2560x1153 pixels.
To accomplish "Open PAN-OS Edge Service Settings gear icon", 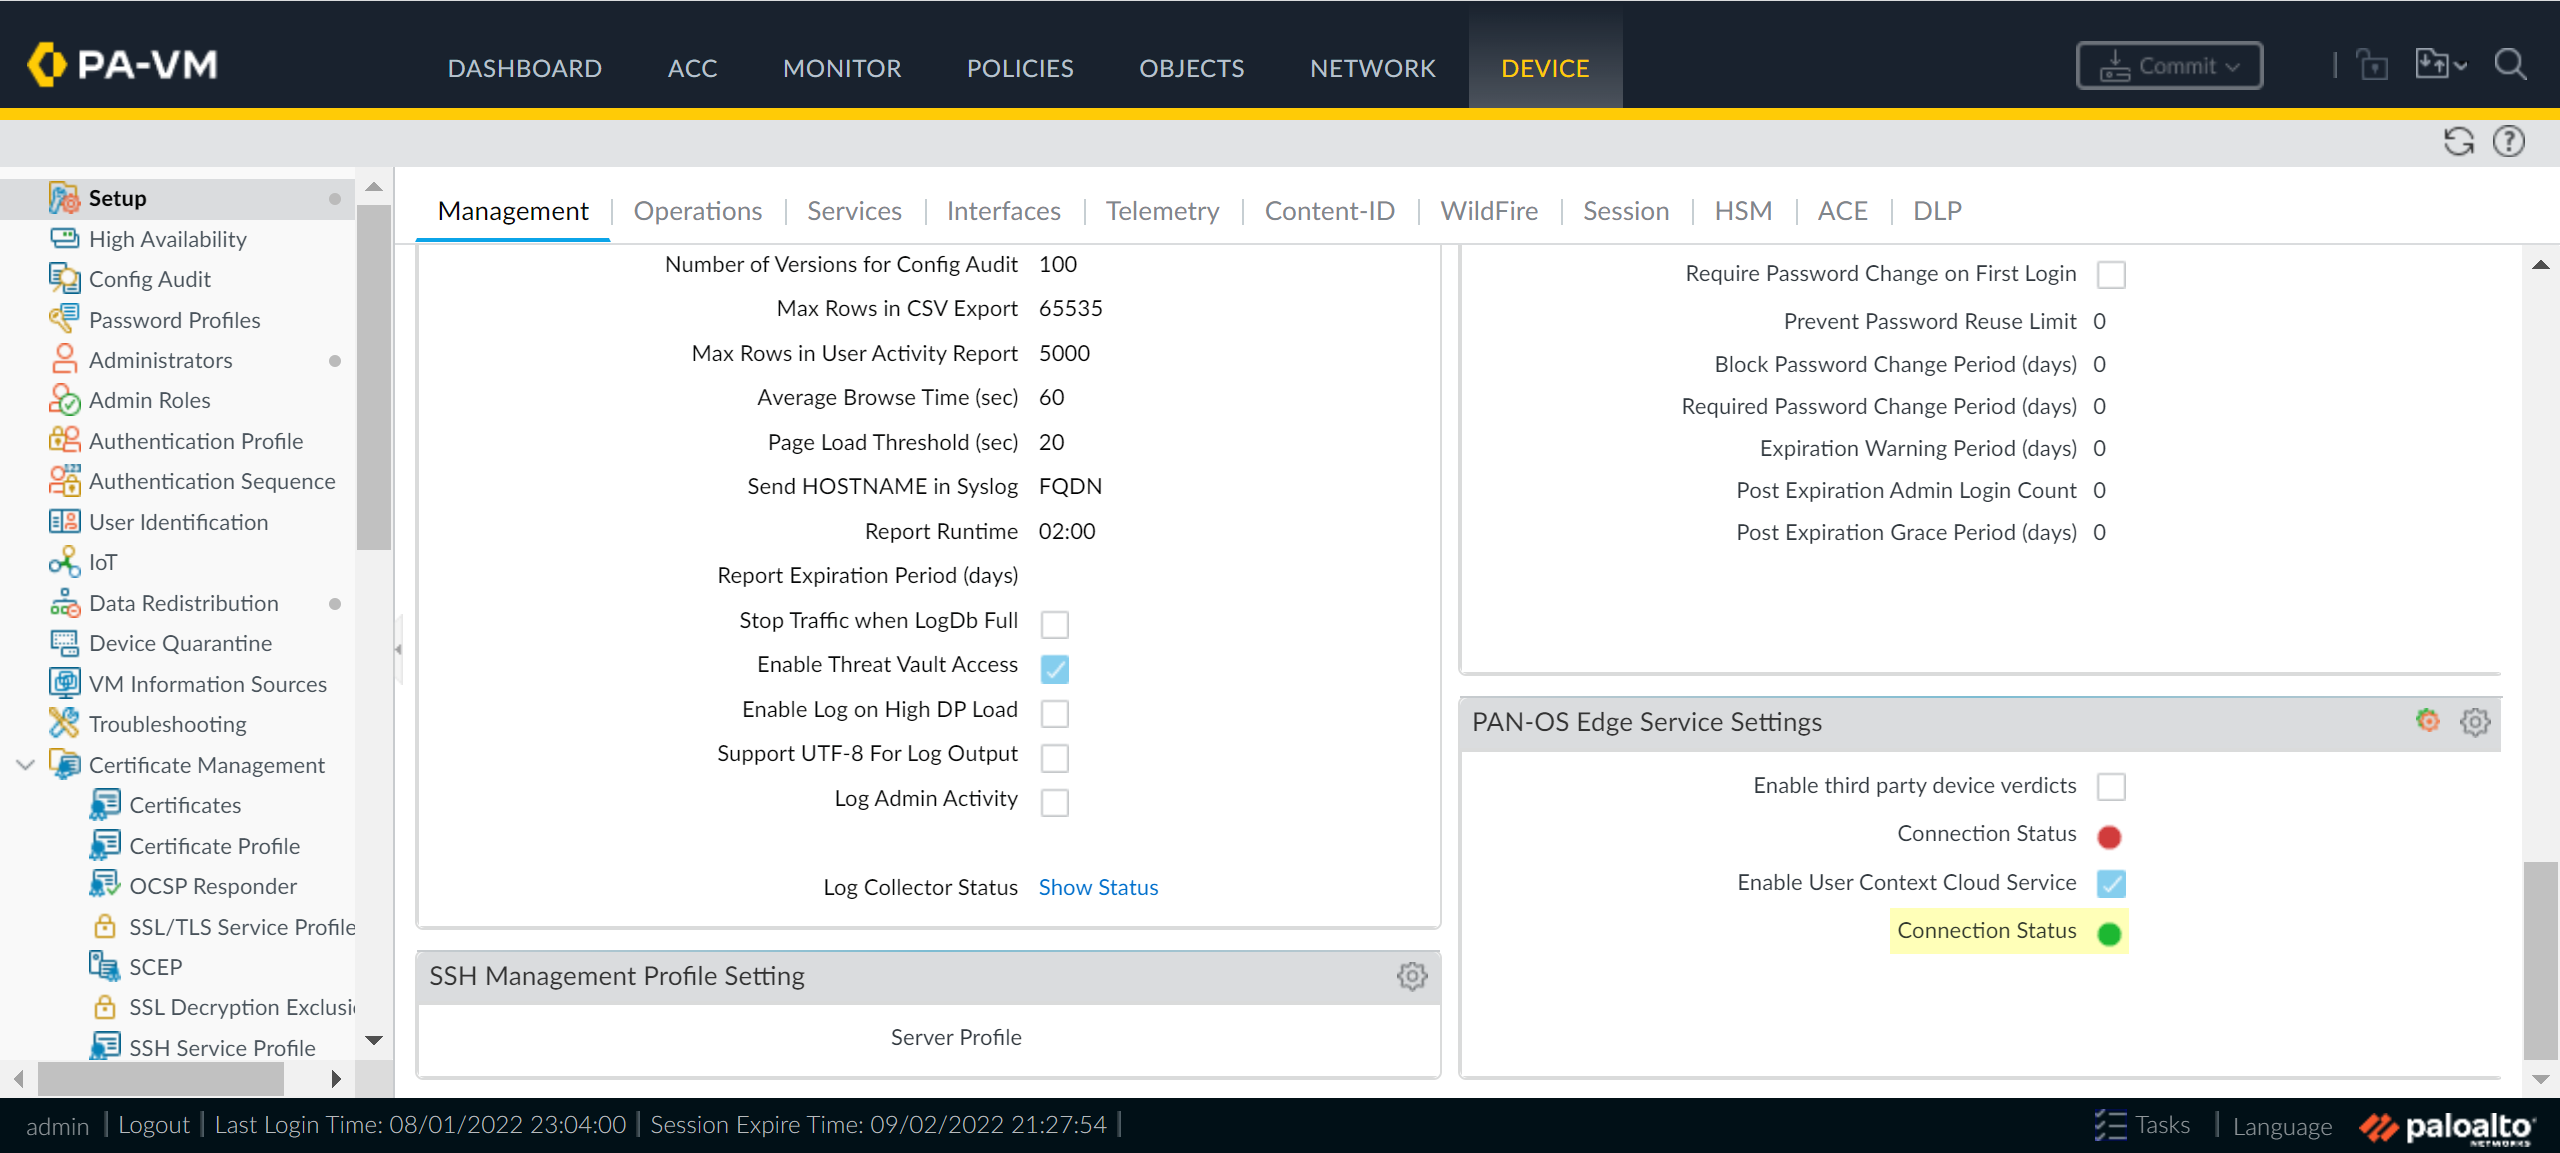I will coord(2475,722).
